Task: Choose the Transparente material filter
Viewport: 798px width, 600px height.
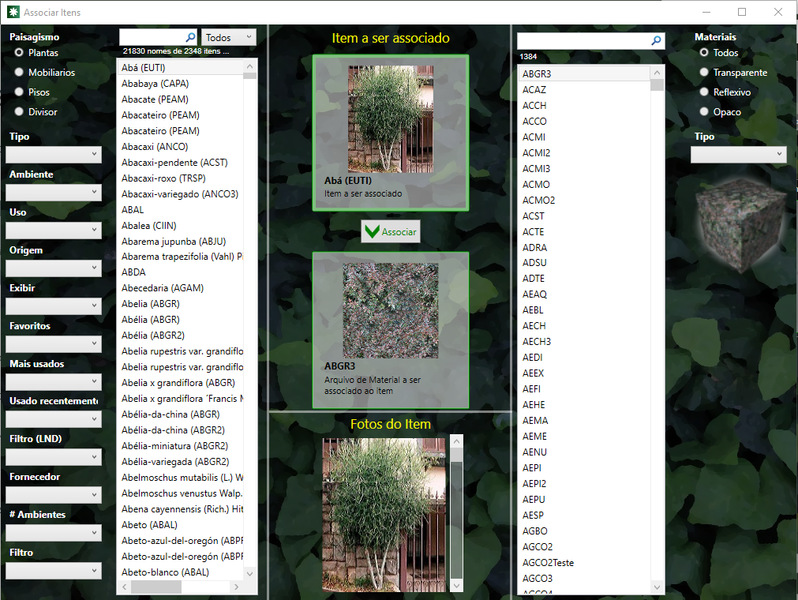Action: coord(704,72)
